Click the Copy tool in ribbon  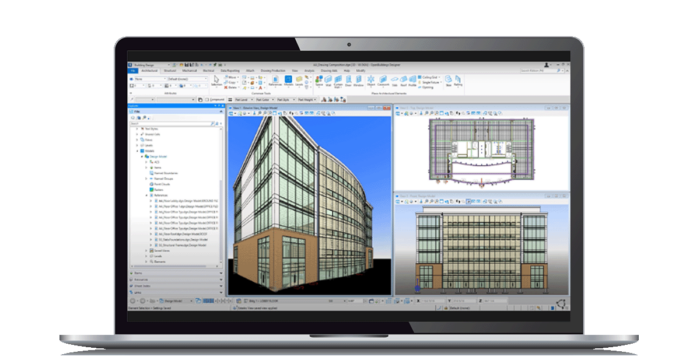(x=231, y=82)
